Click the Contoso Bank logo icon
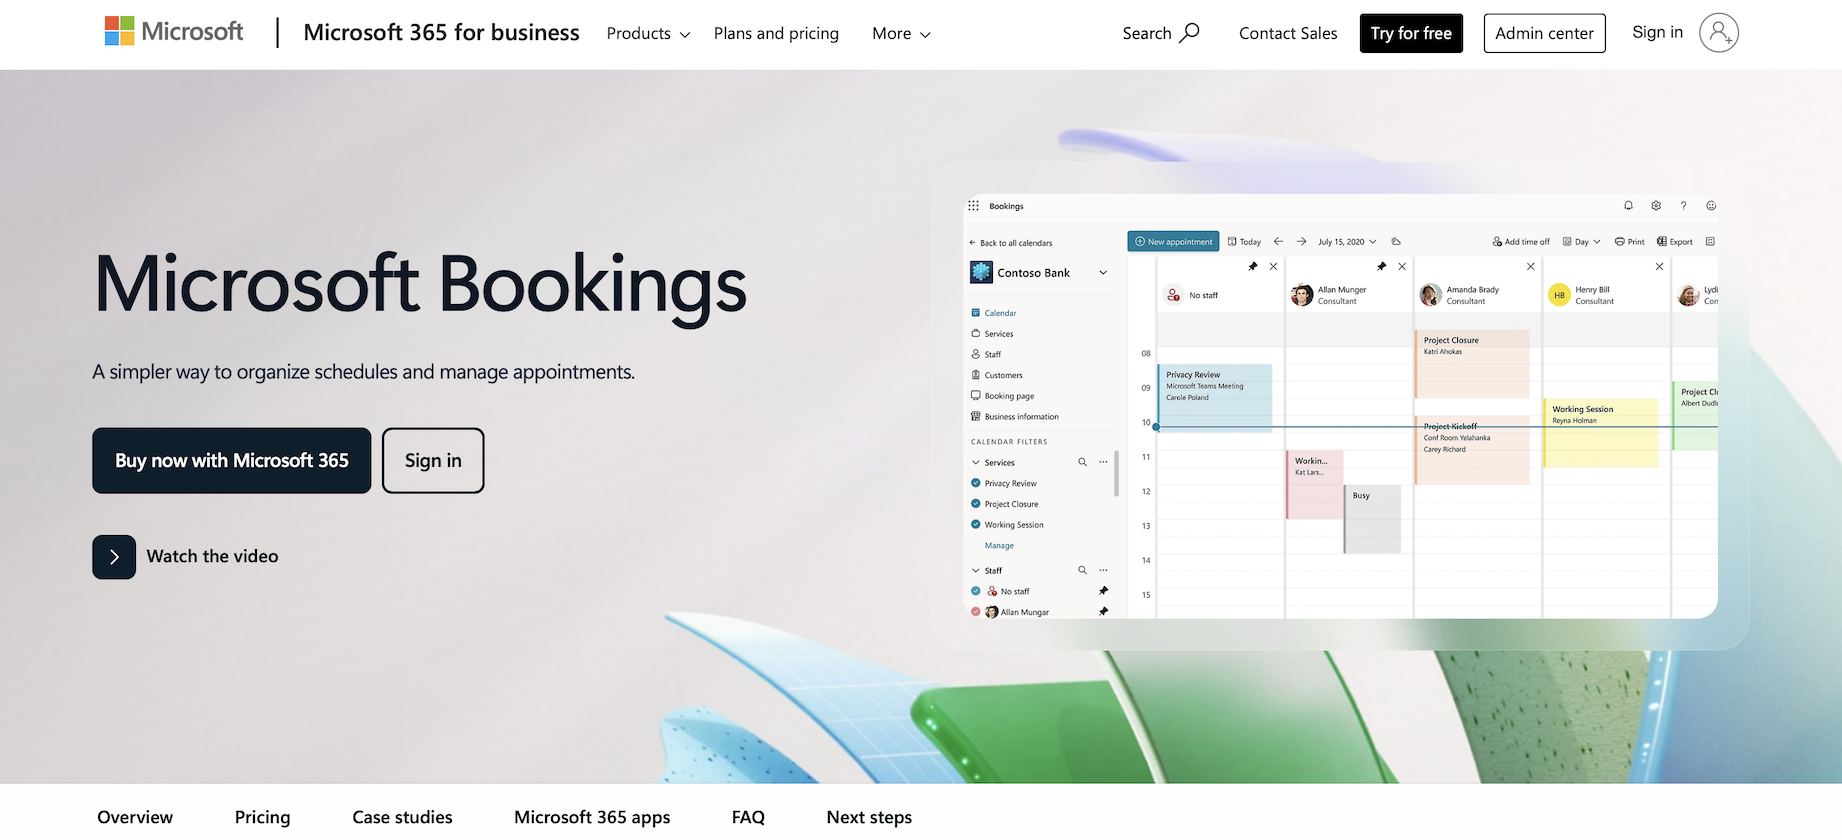 click(981, 272)
